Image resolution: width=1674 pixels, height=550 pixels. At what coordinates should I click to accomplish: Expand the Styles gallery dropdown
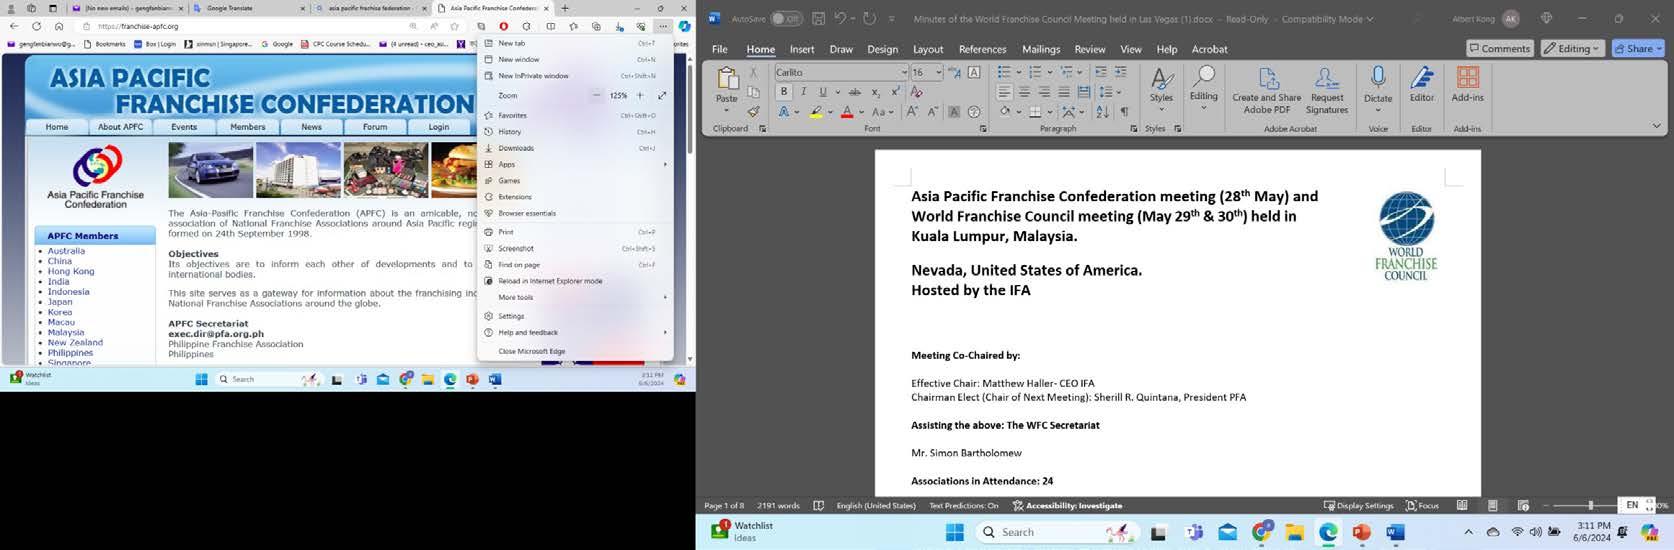[1161, 108]
